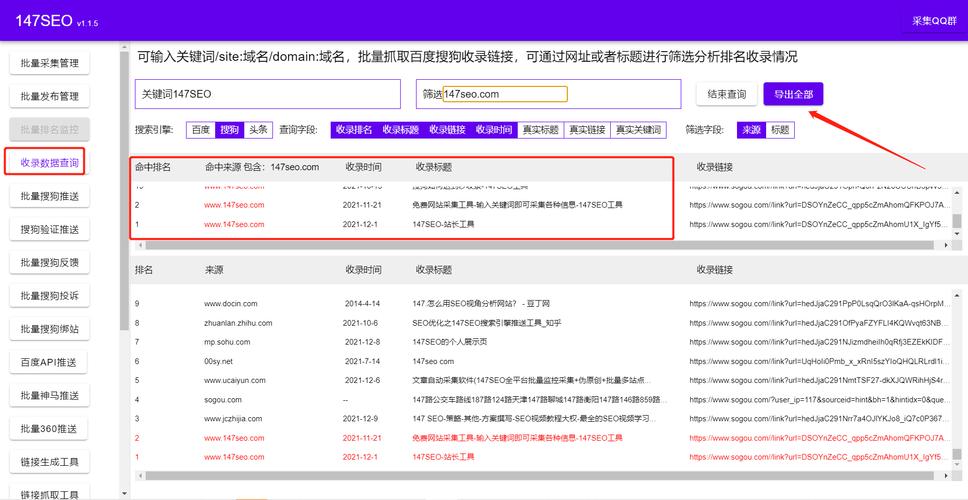Click sogou.com source cell
Image resolution: width=968 pixels, height=500 pixels.
[x=223, y=400]
